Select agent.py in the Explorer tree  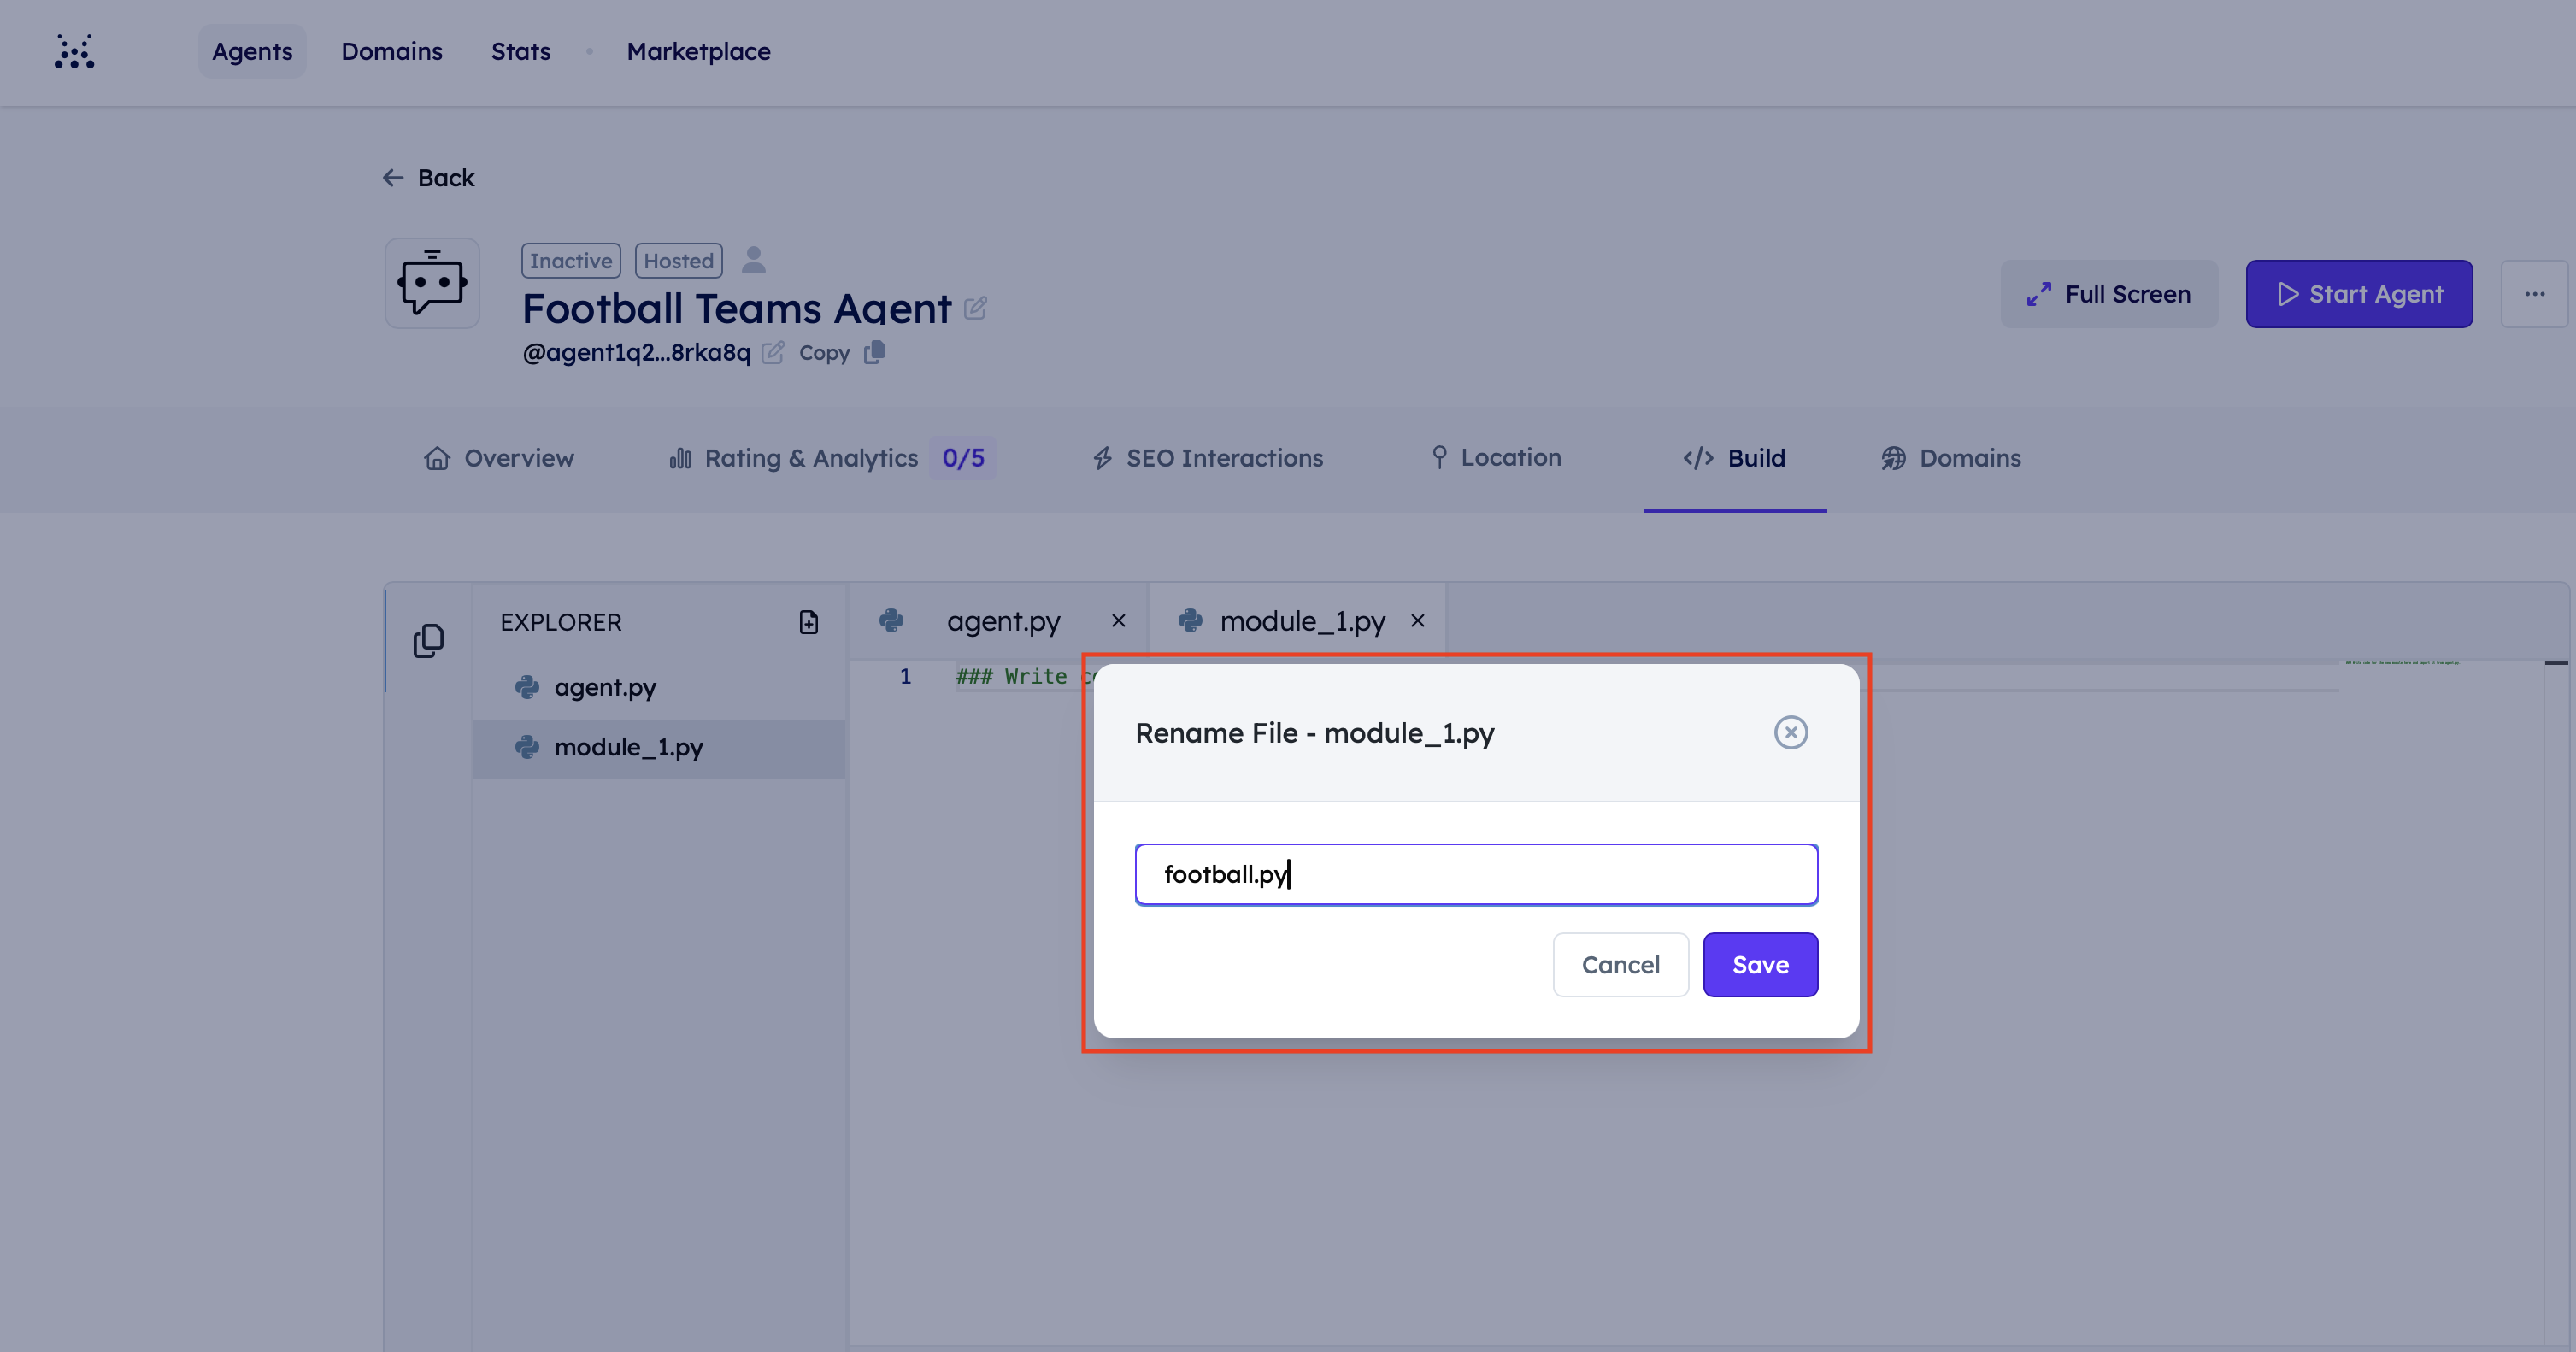point(605,688)
